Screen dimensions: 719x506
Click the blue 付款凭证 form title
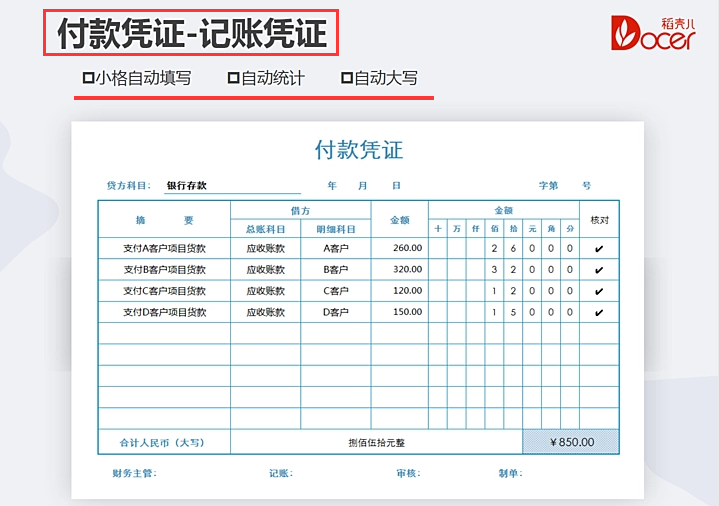coord(359,150)
